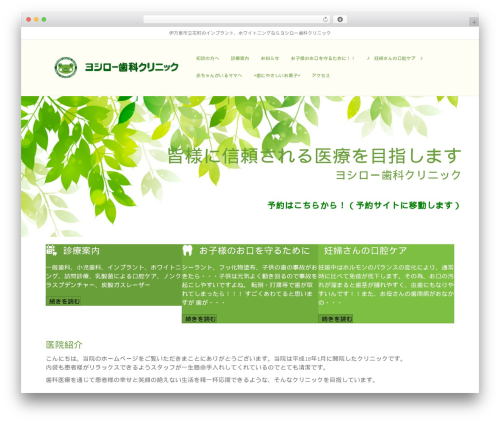This screenshot has height=423, width=500.
Task: Go to アクセス in the navigation
Action: [x=321, y=76]
